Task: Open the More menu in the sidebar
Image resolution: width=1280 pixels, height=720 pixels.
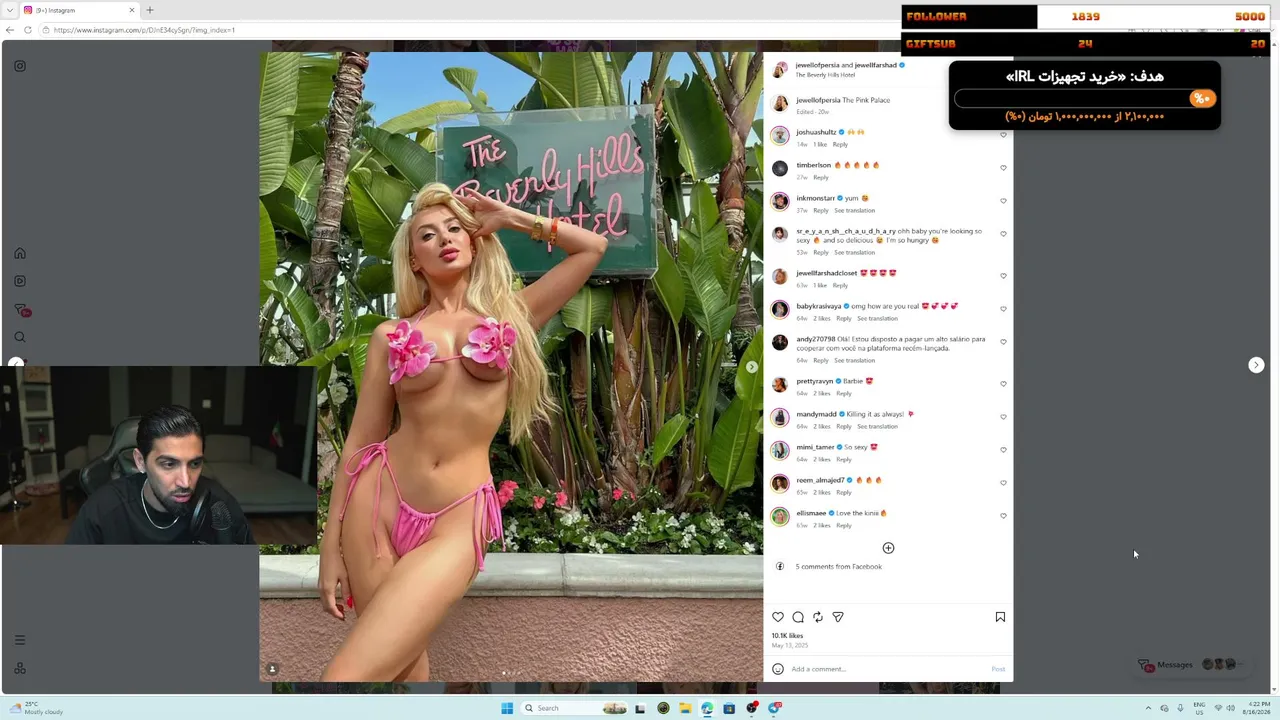Action: [20, 640]
